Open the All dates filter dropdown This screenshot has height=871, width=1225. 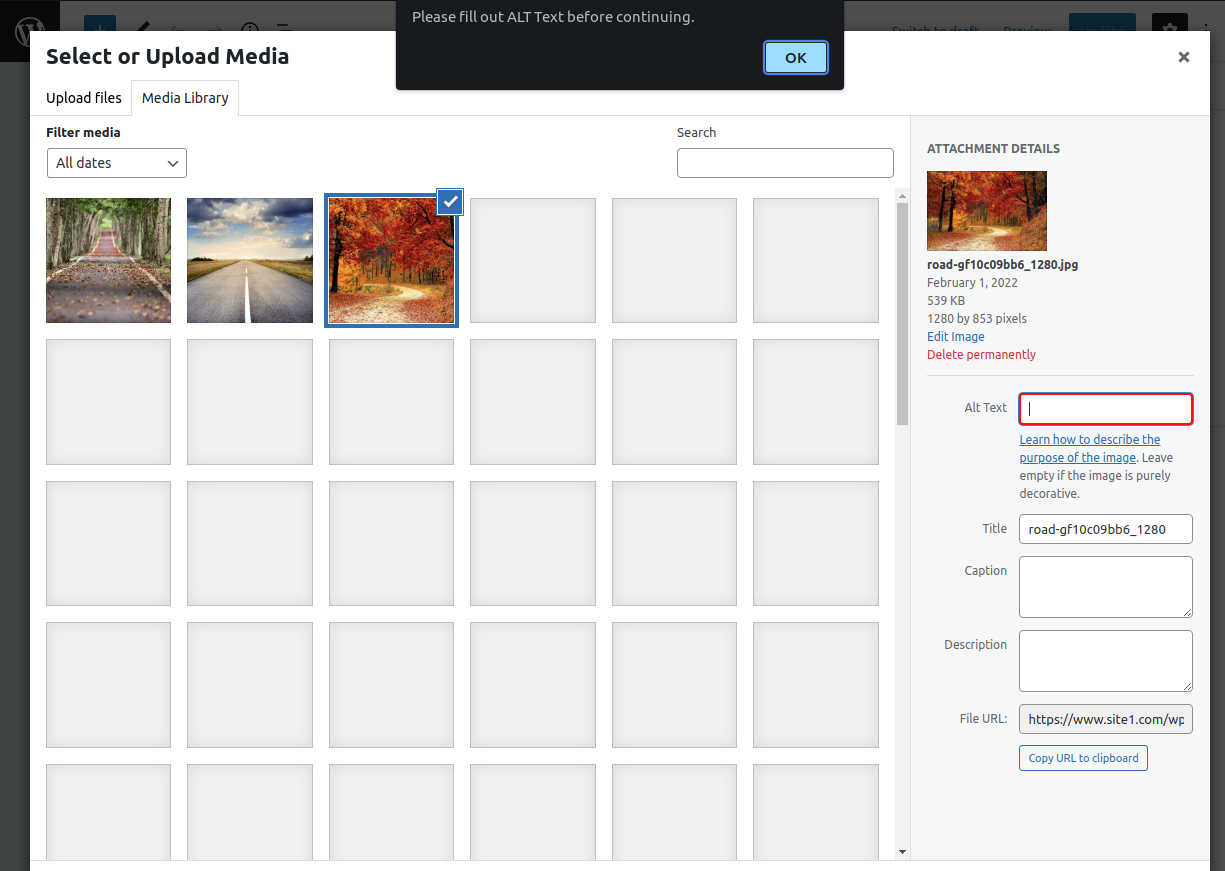pyautogui.click(x=117, y=163)
